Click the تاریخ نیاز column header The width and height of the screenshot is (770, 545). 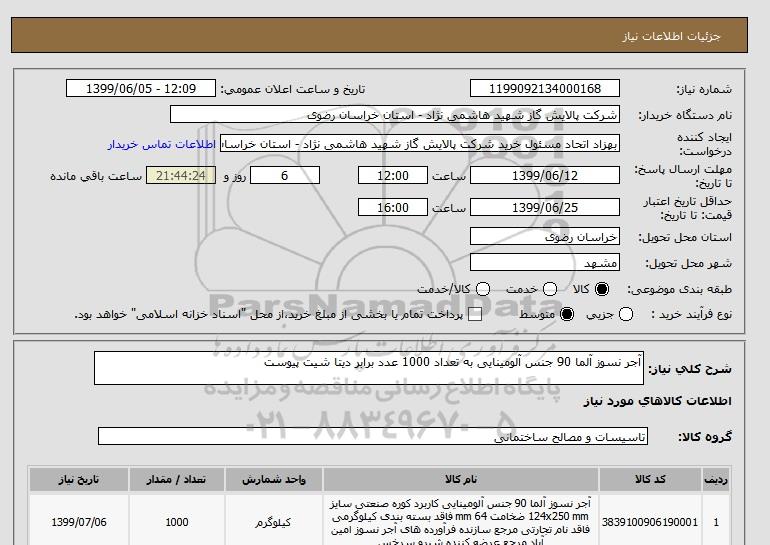tap(79, 479)
